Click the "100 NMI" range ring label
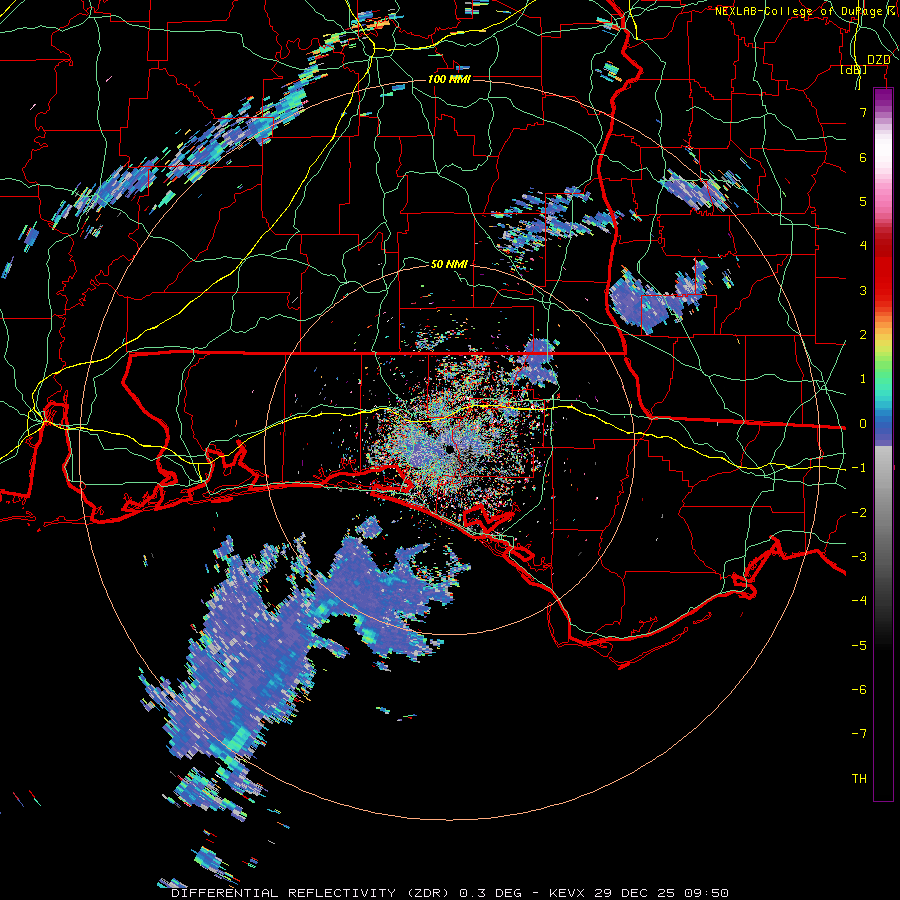The height and width of the screenshot is (900, 900). 449,79
